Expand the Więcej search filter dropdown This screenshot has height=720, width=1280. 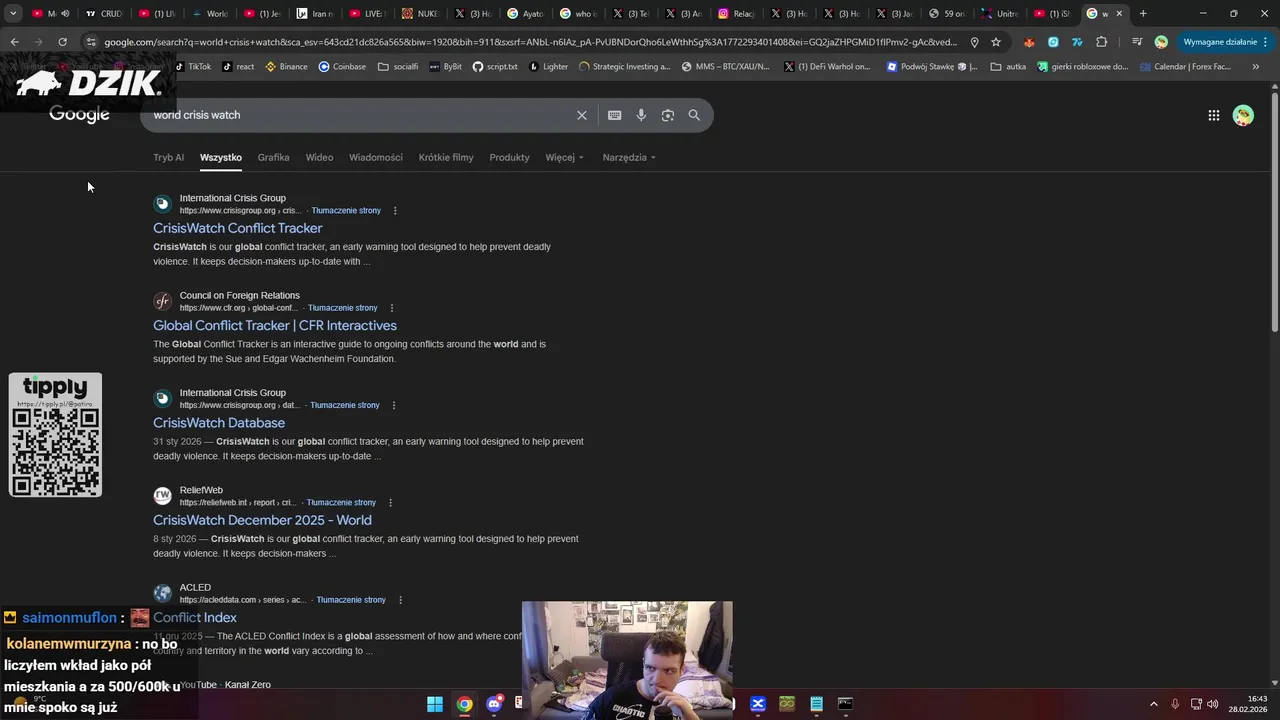[565, 157]
